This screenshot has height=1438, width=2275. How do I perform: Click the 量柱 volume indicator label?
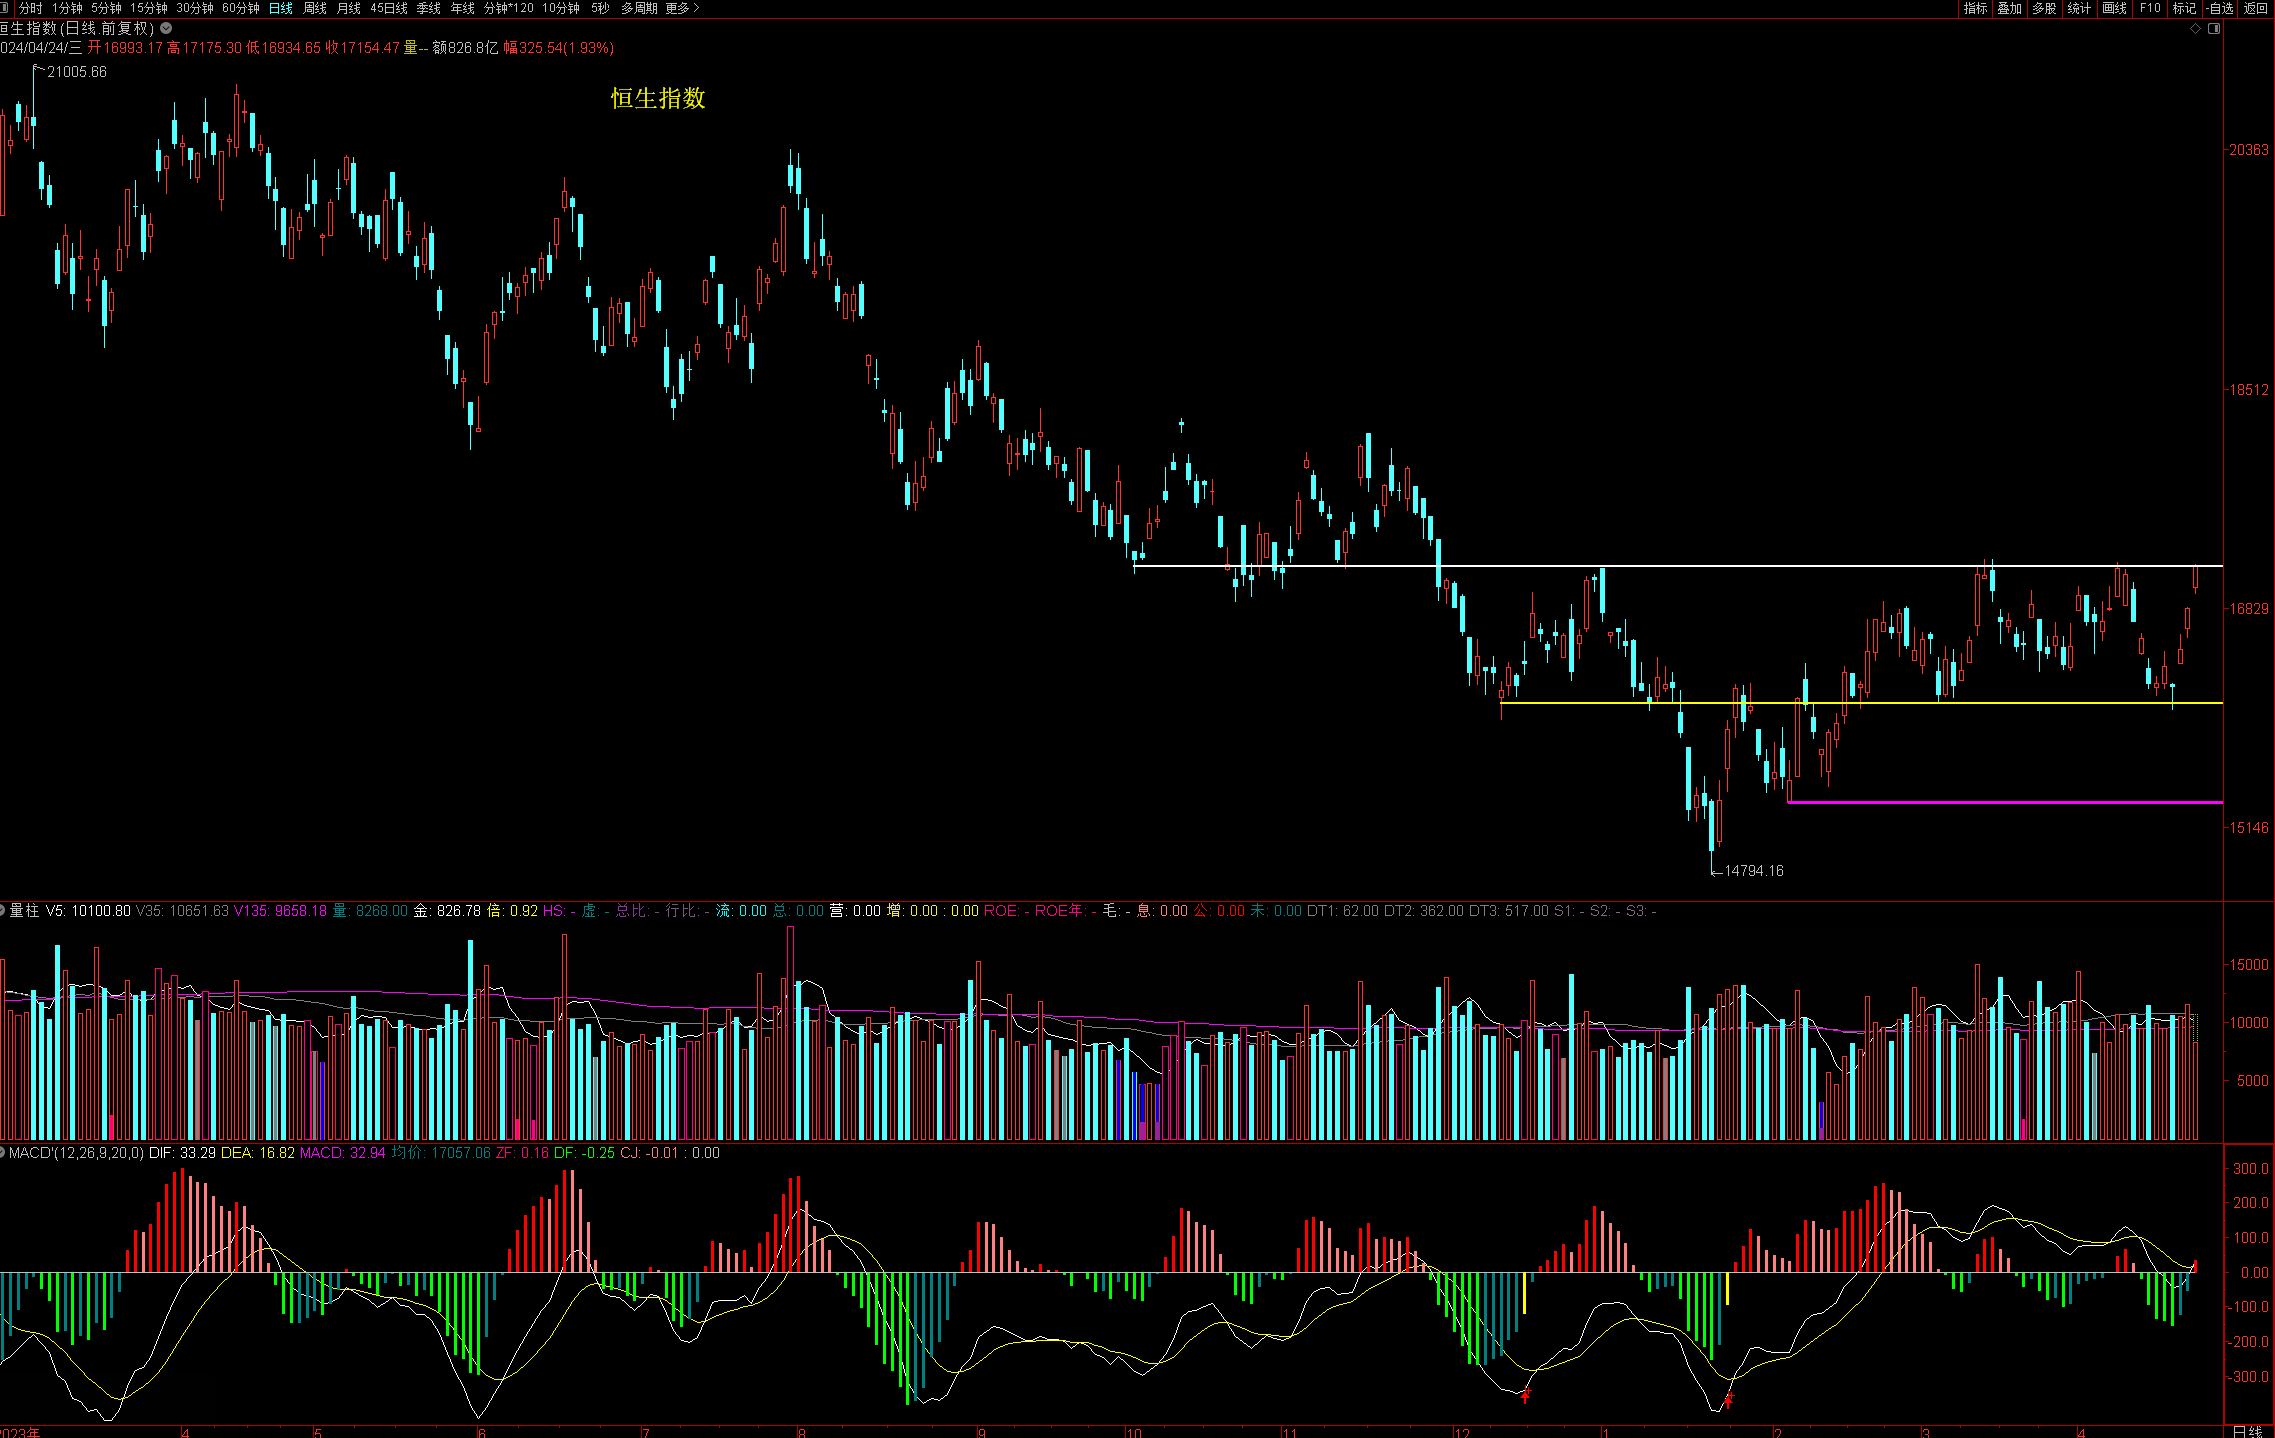pyautogui.click(x=24, y=911)
